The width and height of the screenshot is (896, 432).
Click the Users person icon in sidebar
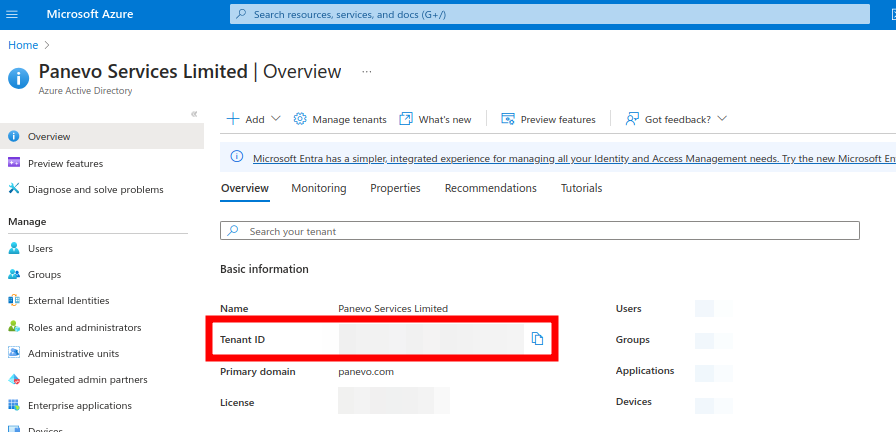pyautogui.click(x=14, y=248)
